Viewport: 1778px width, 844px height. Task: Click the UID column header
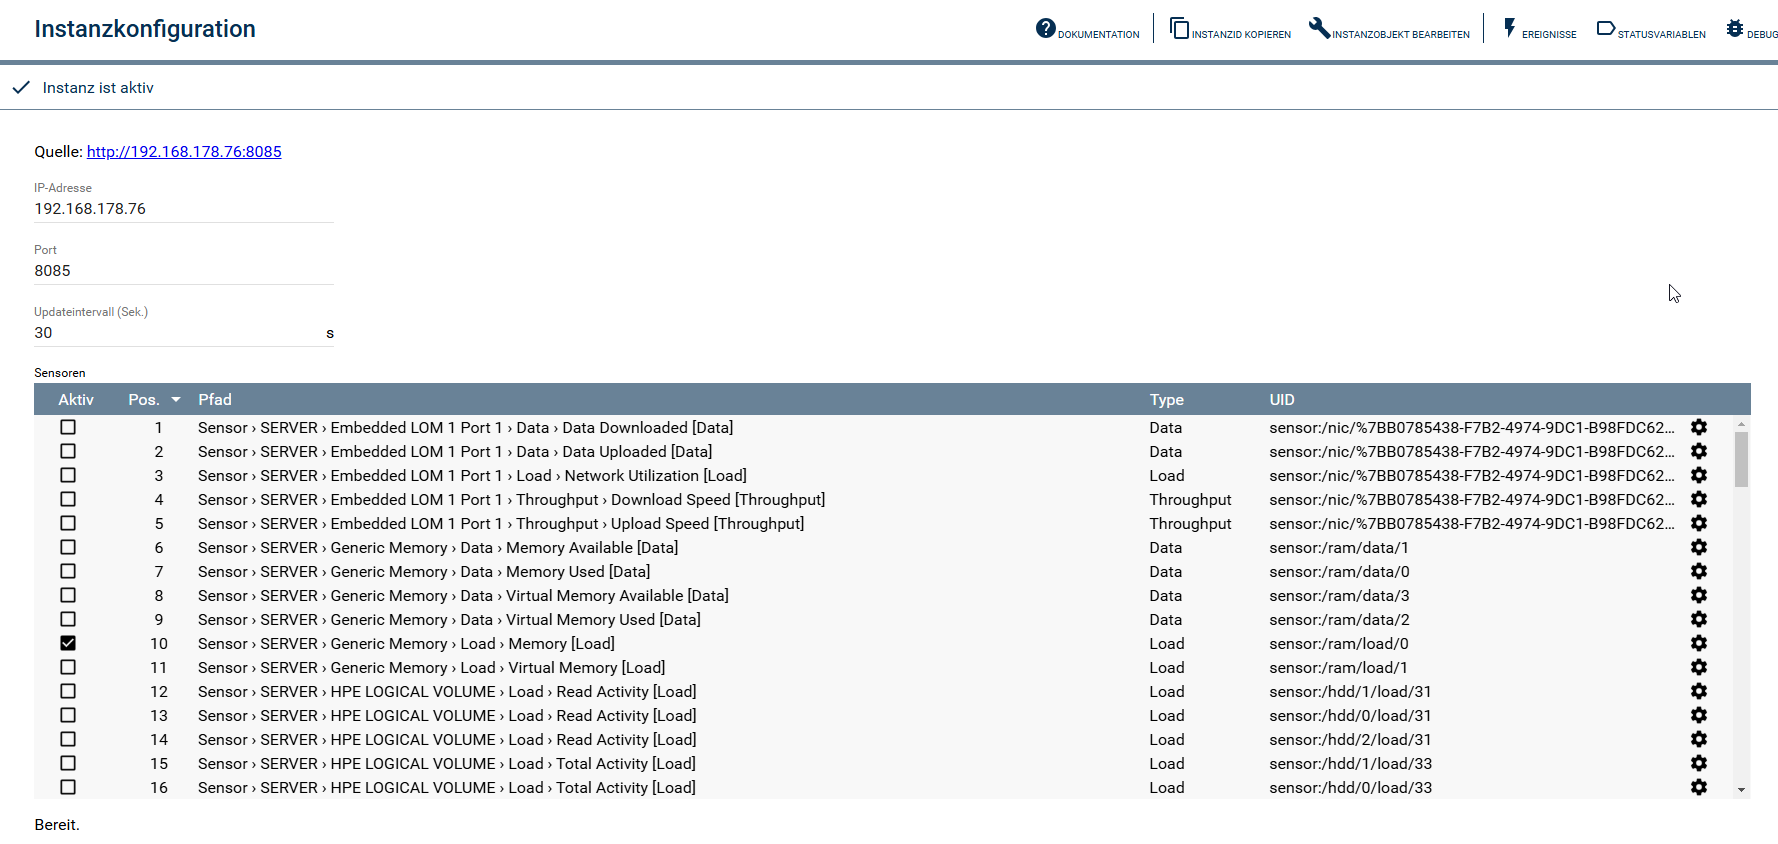coord(1281,400)
